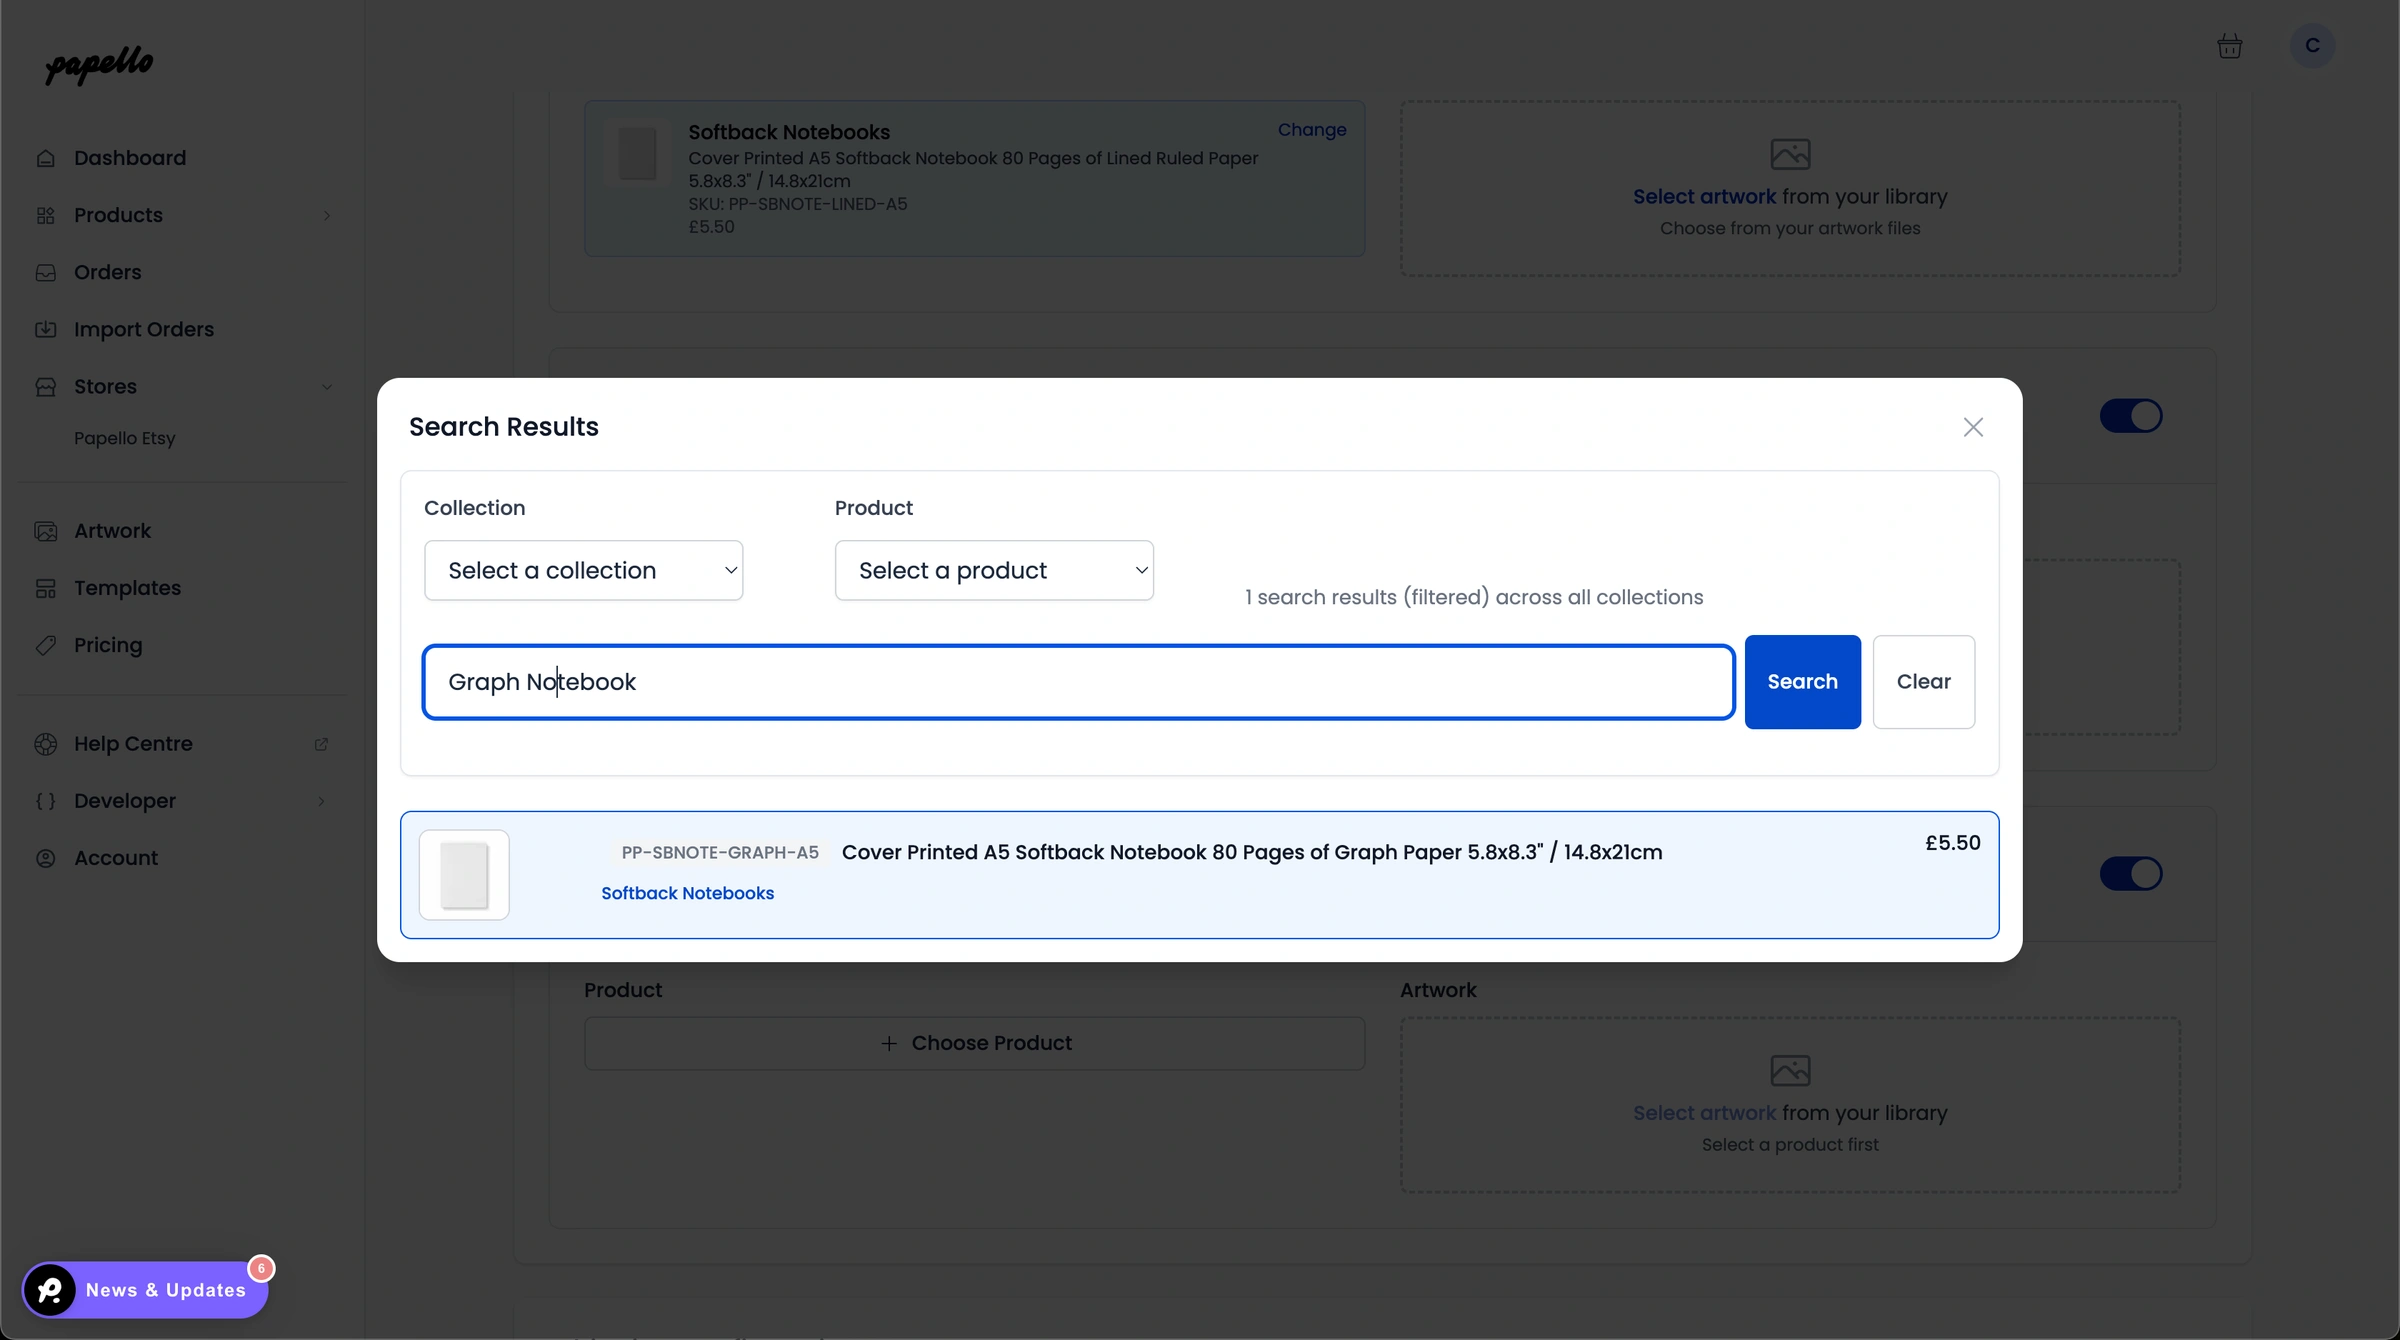Open the Artwork section icon in sidebar
2400x1340 pixels.
tap(47, 530)
